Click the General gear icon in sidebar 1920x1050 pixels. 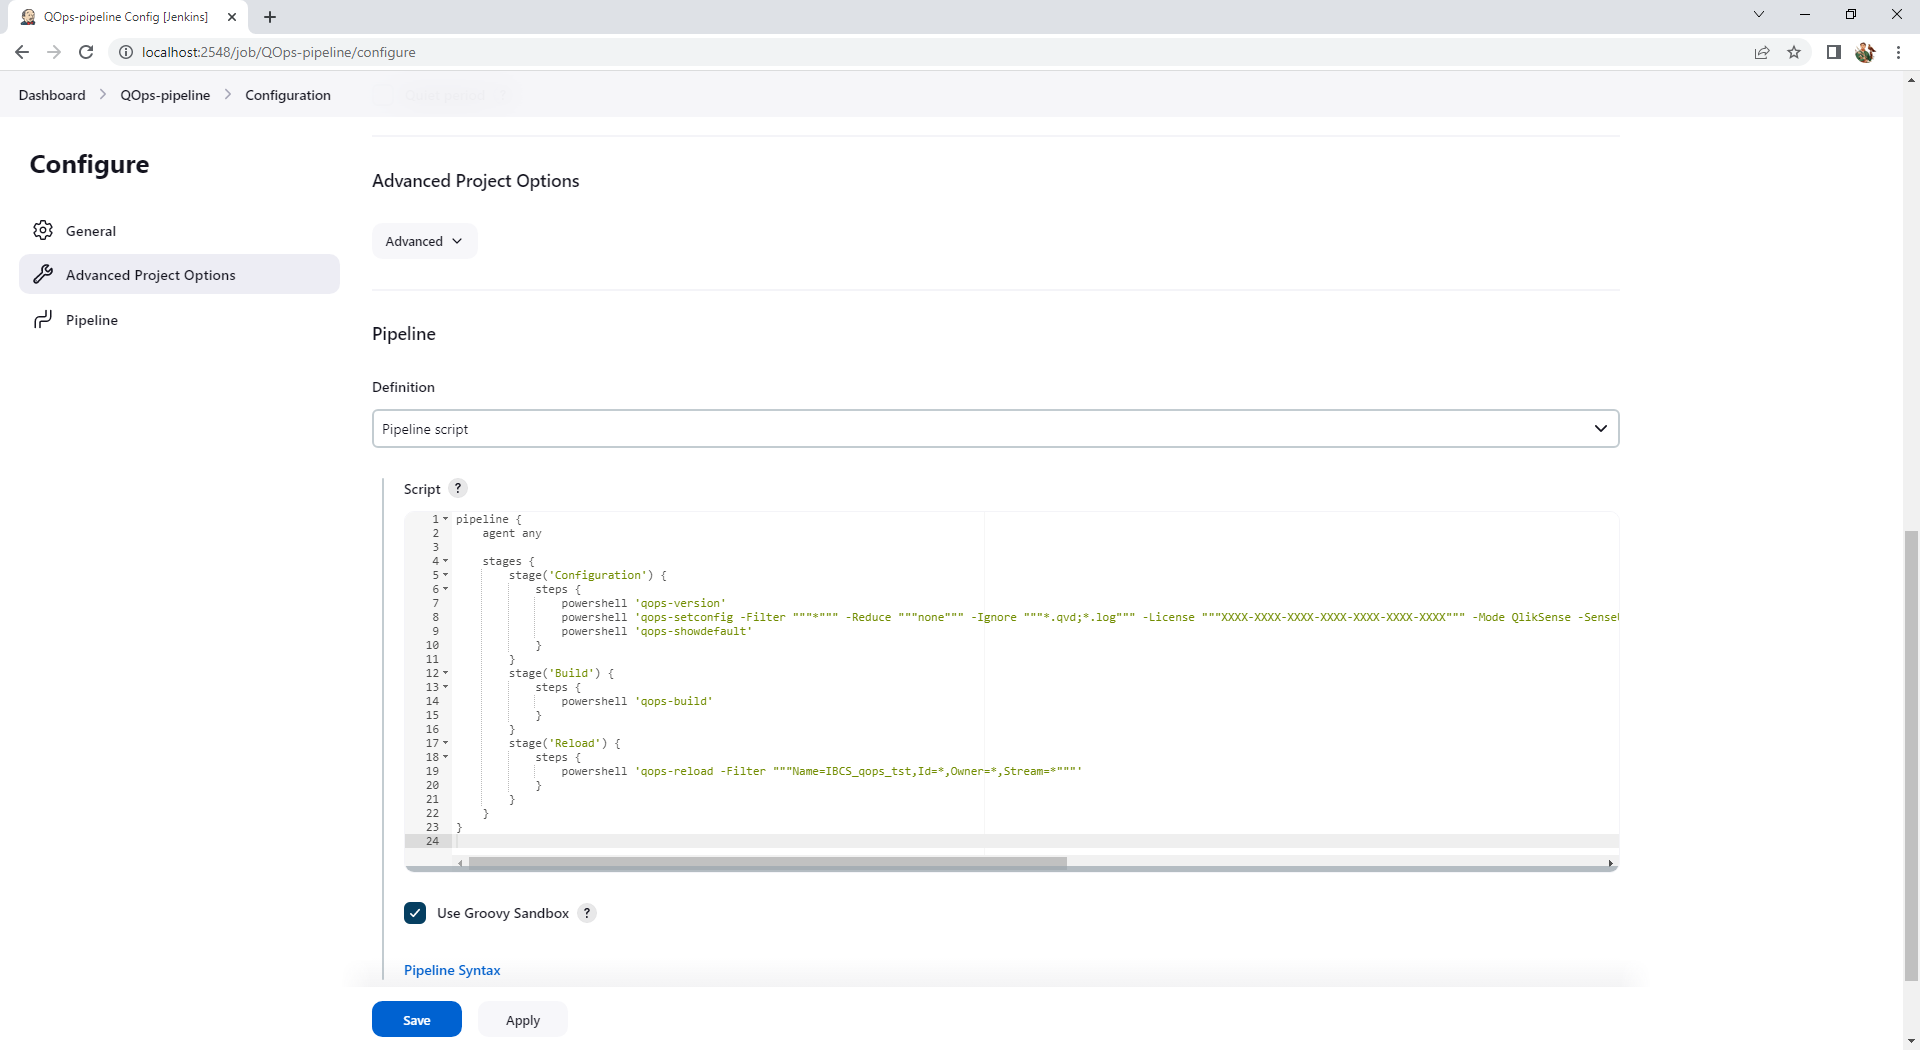pyautogui.click(x=43, y=230)
